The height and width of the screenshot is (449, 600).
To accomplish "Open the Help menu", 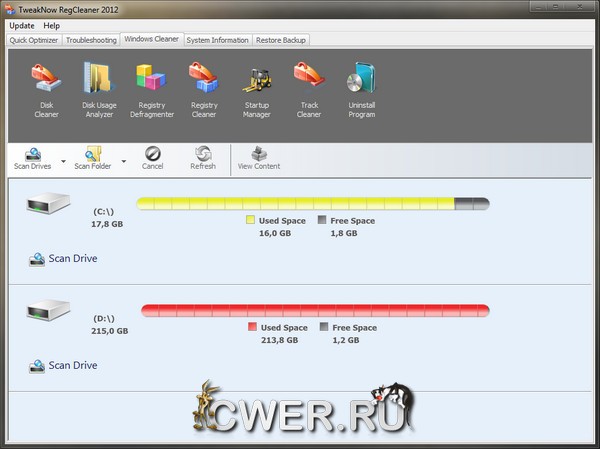I will tap(52, 25).
